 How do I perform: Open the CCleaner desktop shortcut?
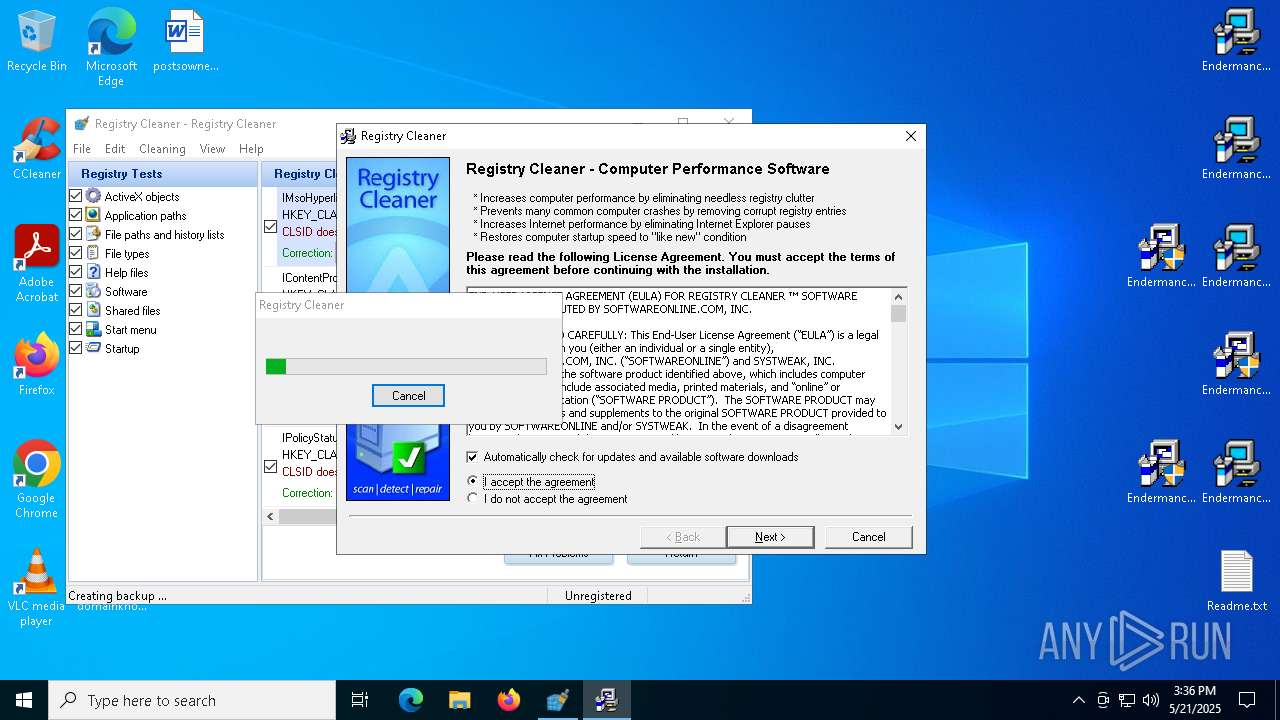click(x=37, y=149)
